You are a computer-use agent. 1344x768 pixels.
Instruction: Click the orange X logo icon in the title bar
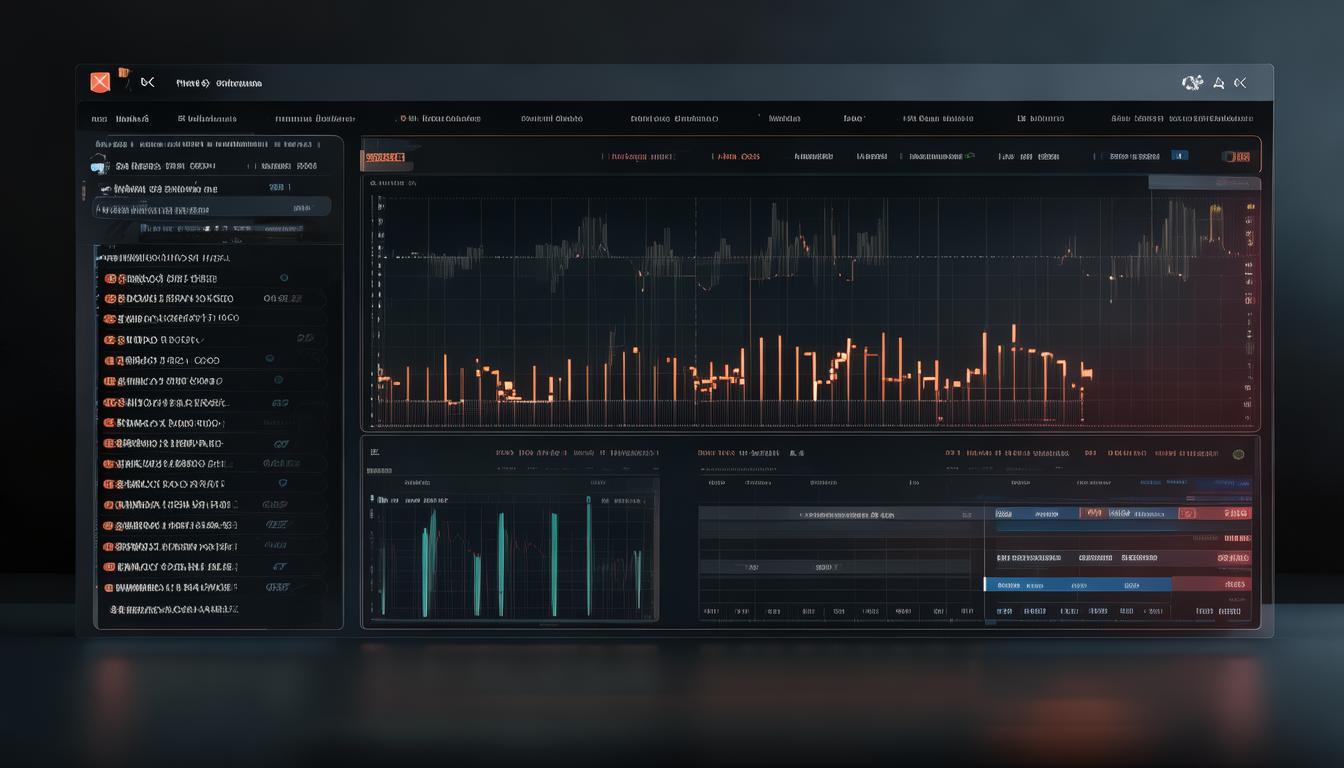[100, 83]
